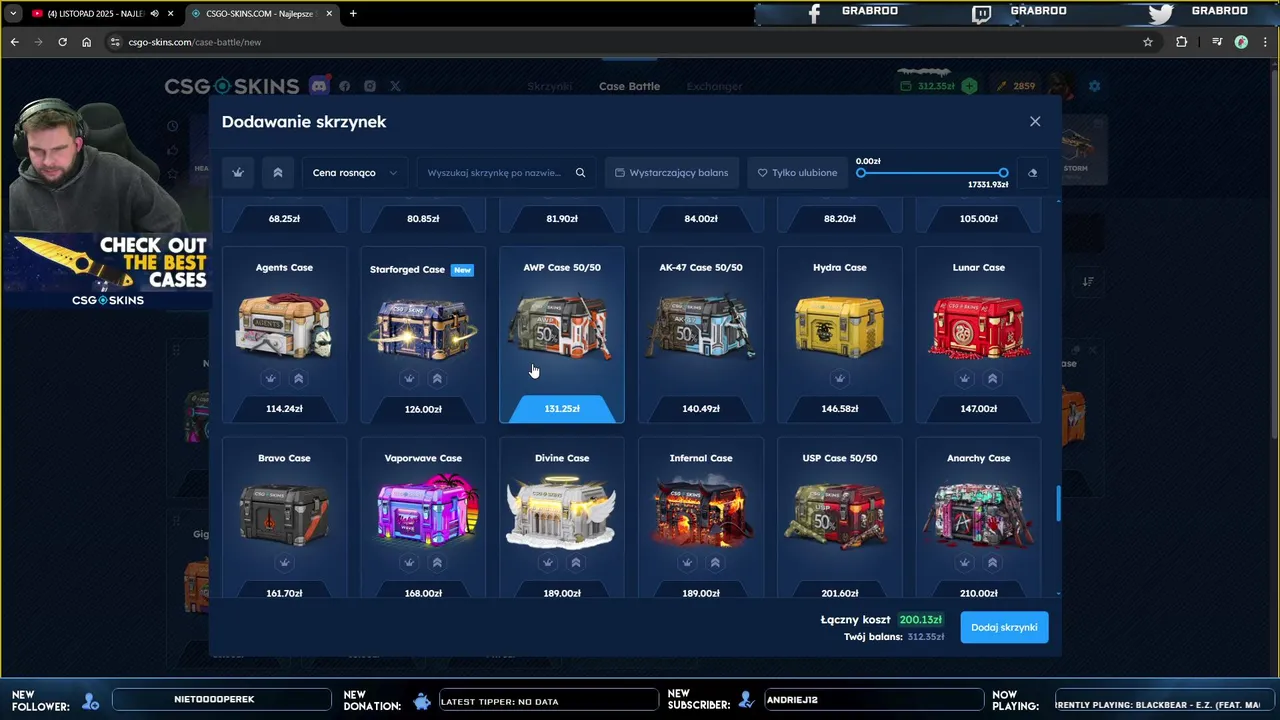The height and width of the screenshot is (720, 1280).
Task: Click the double-chevron icon on Lunar Case
Action: [992, 378]
